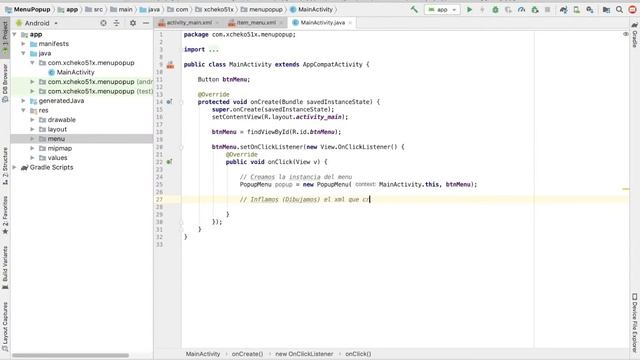
Task: Collapse the java folder
Action: pos(24,53)
